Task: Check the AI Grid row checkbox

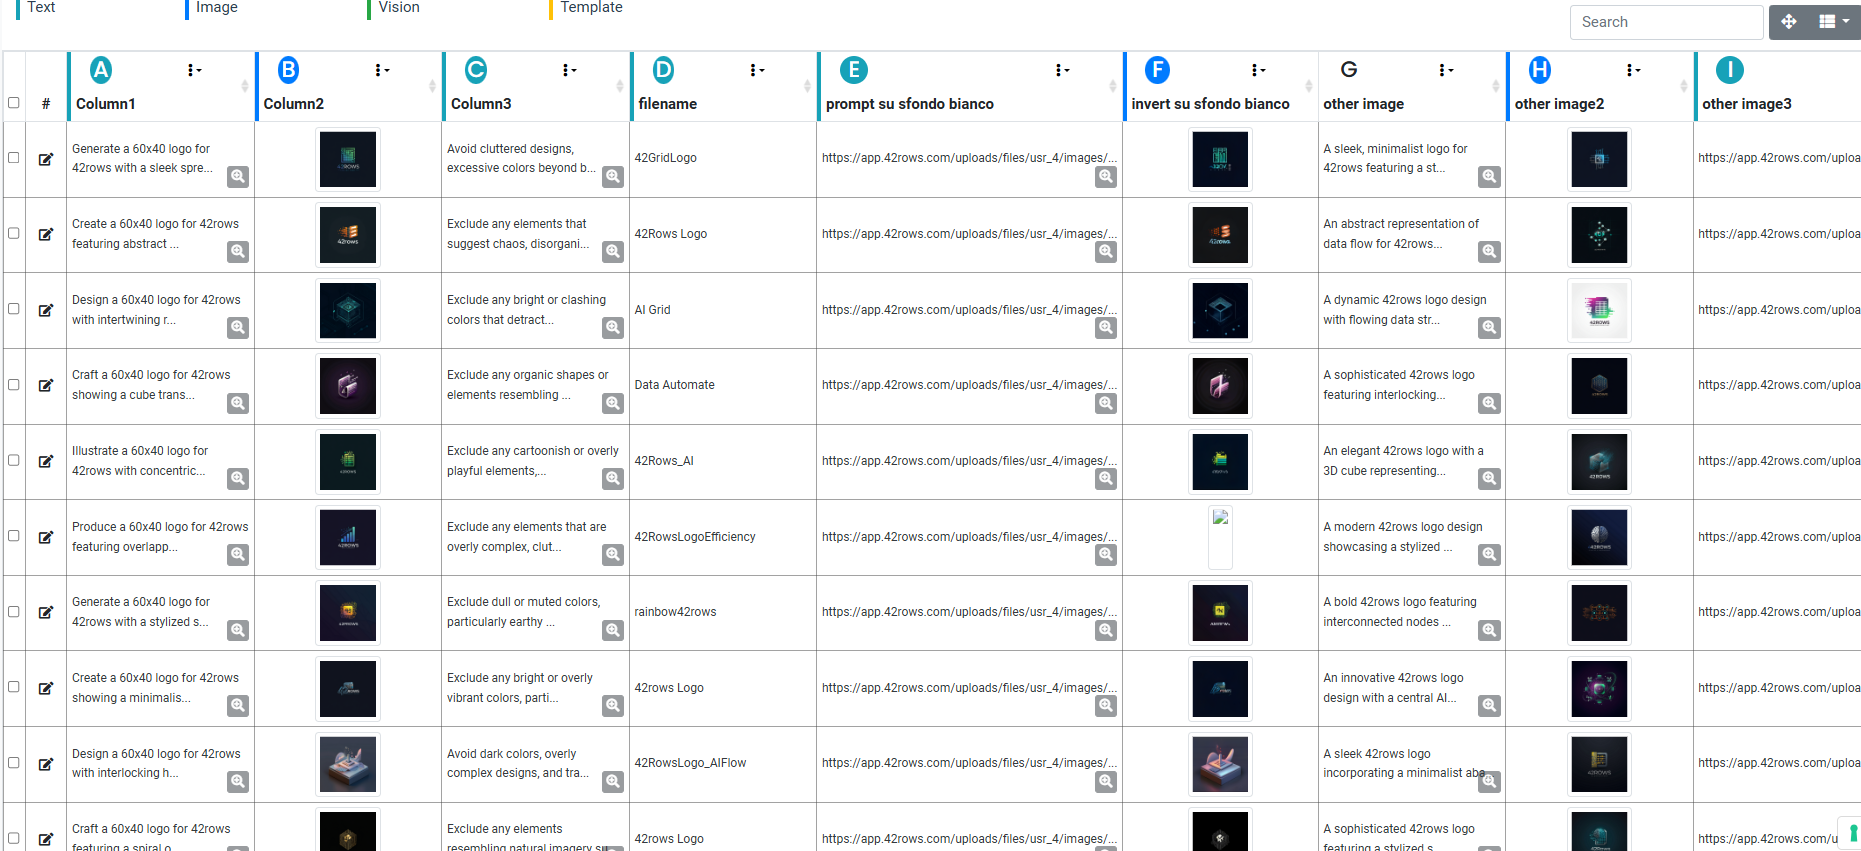Action: click(x=14, y=308)
